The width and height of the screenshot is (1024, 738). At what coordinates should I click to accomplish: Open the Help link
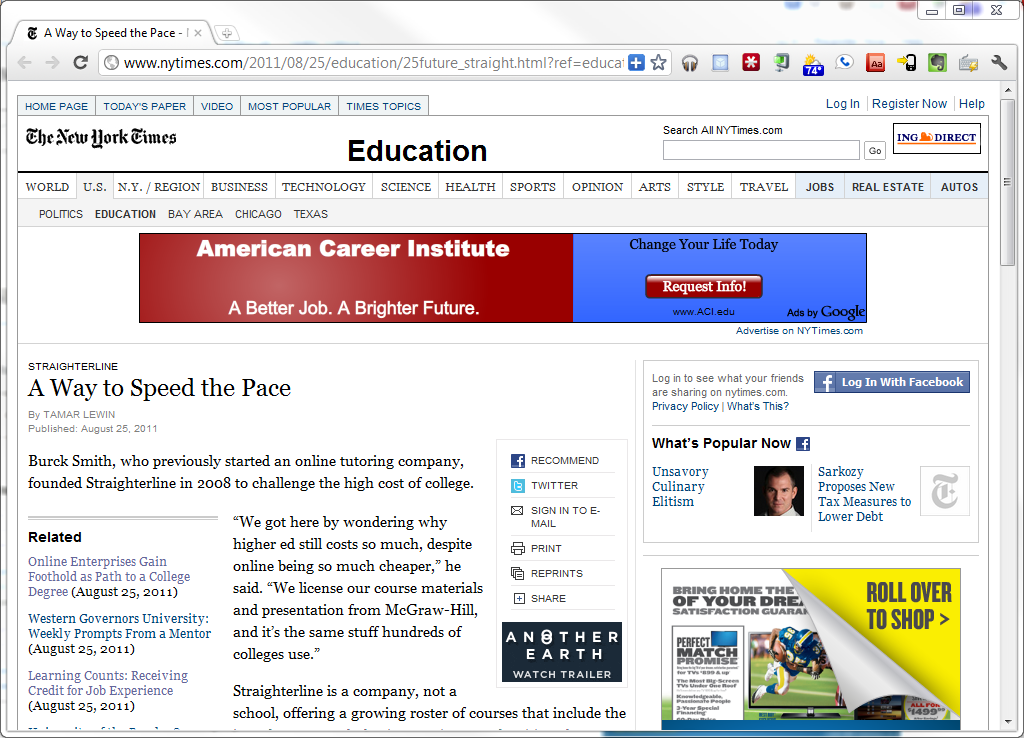[x=971, y=104]
